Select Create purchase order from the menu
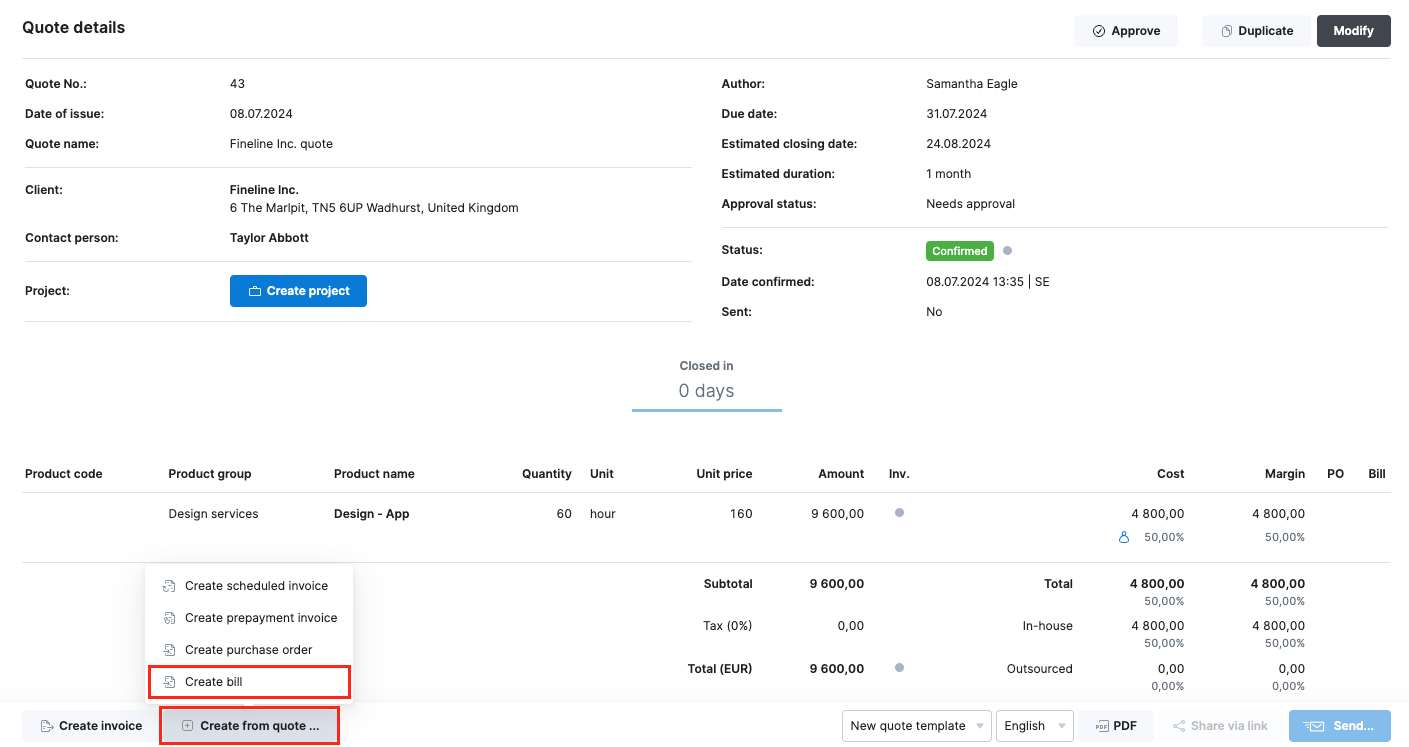This screenshot has height=747, width=1409. [248, 649]
